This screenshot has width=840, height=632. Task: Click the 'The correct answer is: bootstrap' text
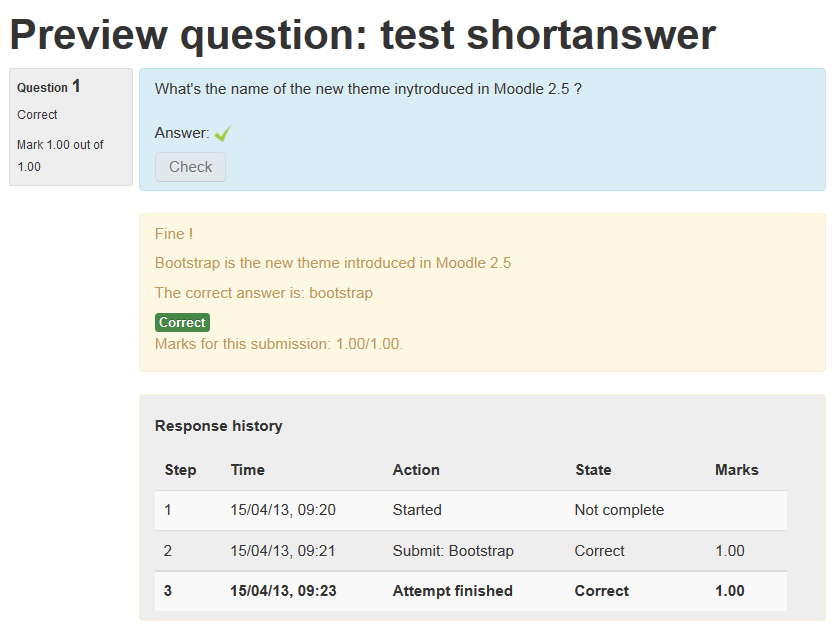(264, 293)
